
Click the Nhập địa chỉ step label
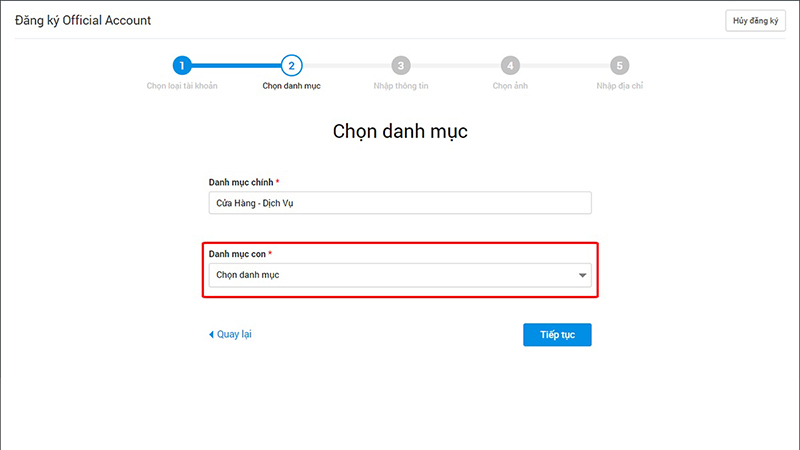[x=619, y=86]
